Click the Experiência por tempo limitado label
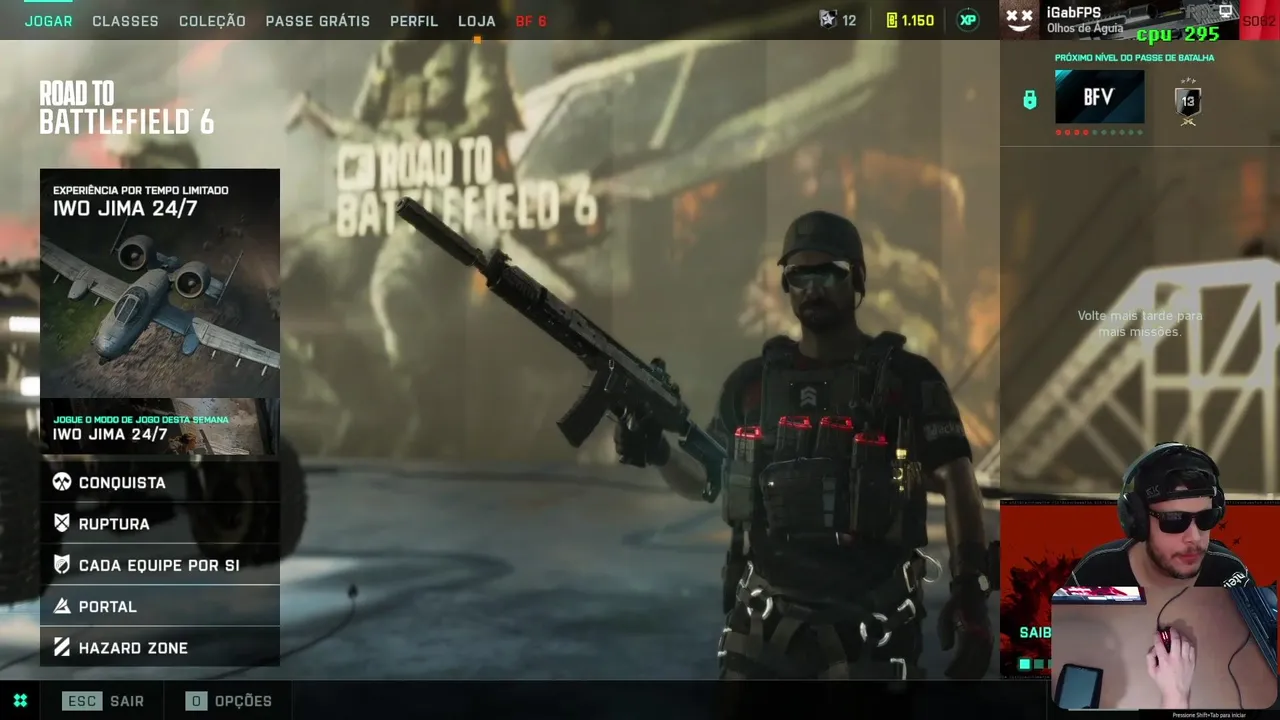Image resolution: width=1280 pixels, height=720 pixels. (141, 190)
